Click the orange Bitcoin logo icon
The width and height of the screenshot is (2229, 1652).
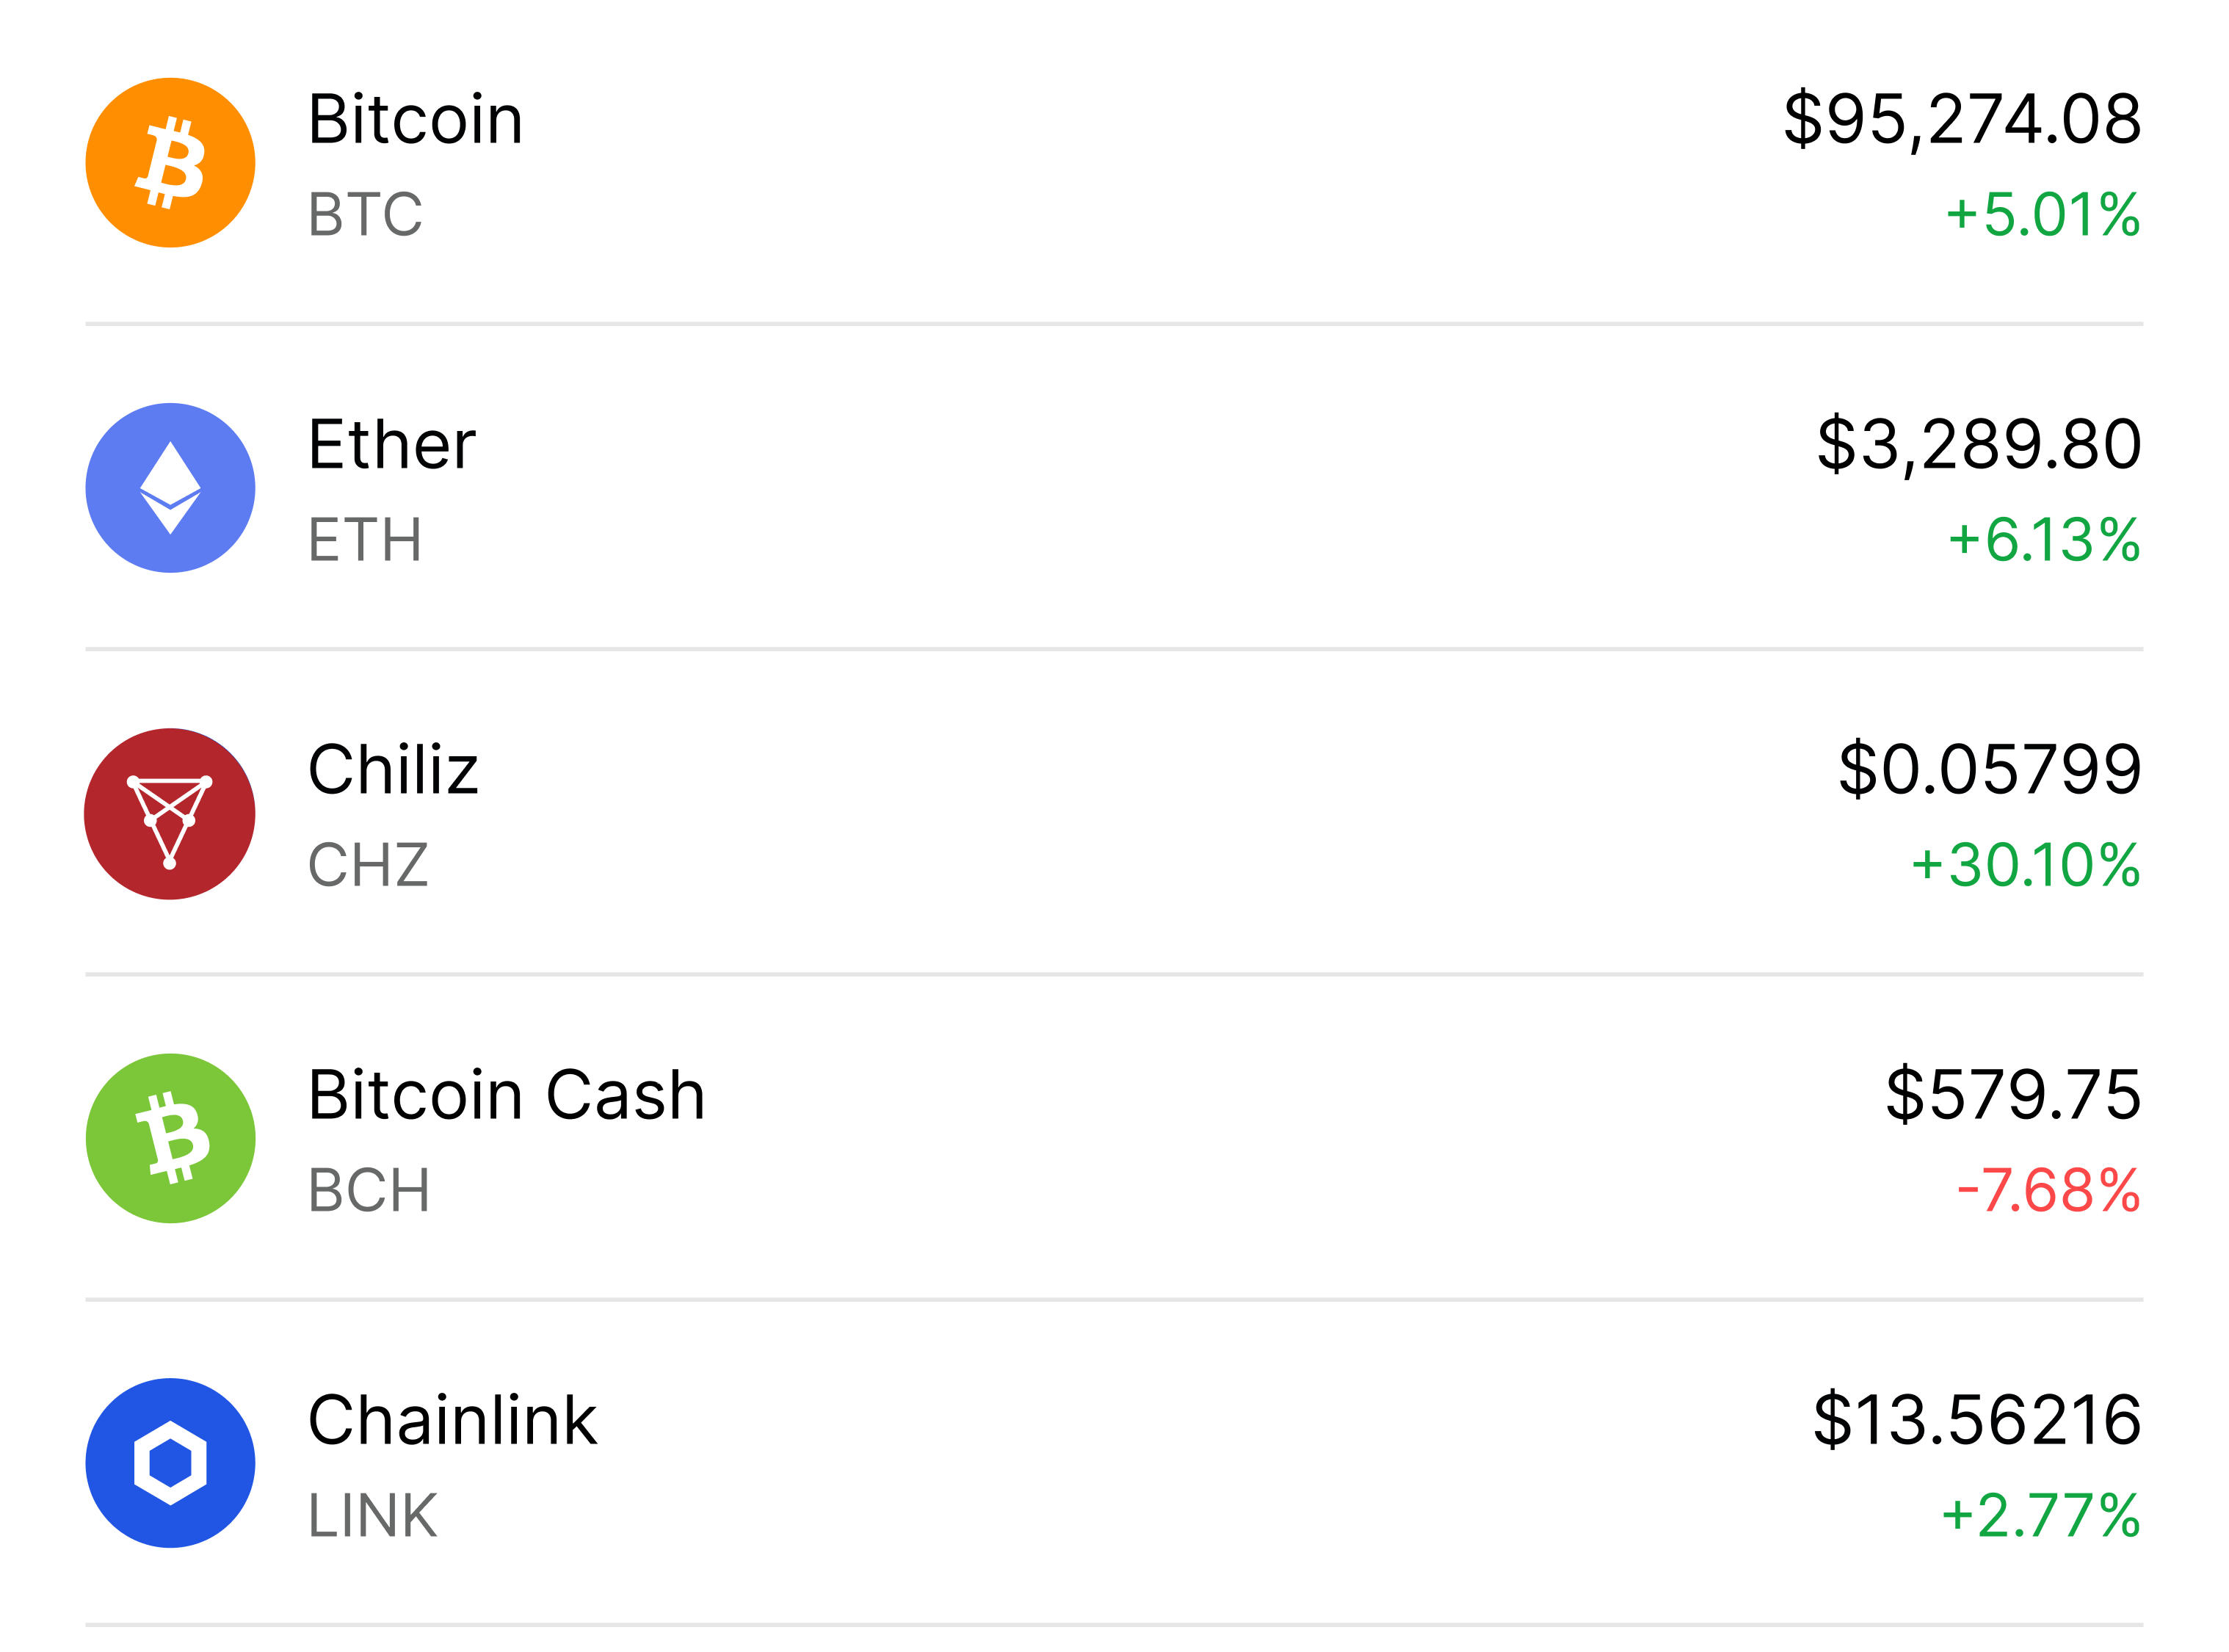(170, 163)
